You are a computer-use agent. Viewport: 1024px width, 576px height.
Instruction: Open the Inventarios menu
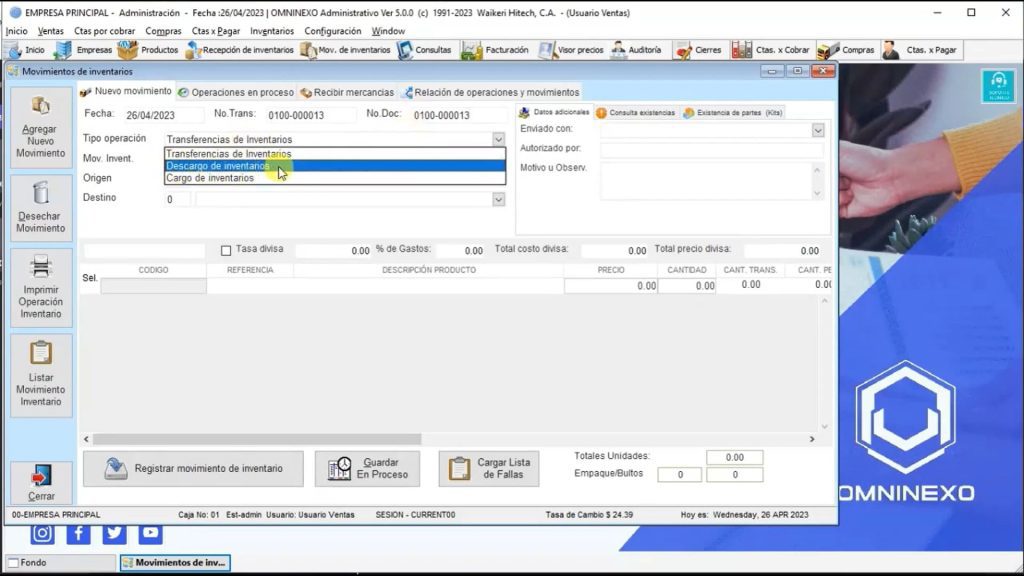click(x=272, y=31)
